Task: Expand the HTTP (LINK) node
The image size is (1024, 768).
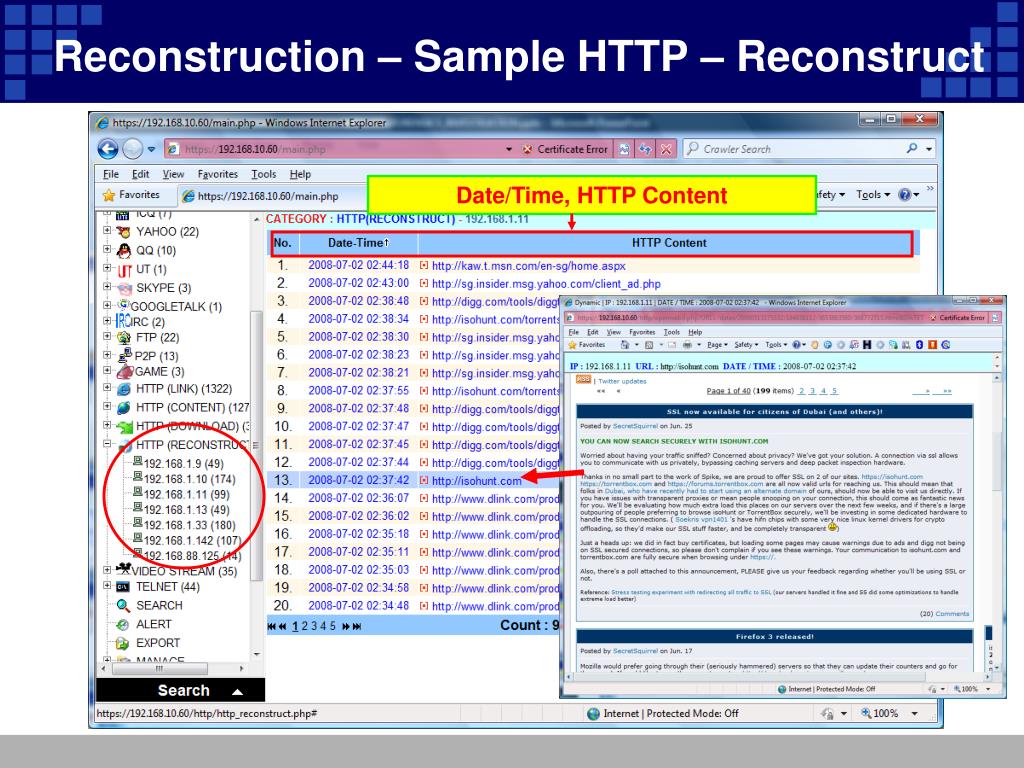Action: (107, 387)
